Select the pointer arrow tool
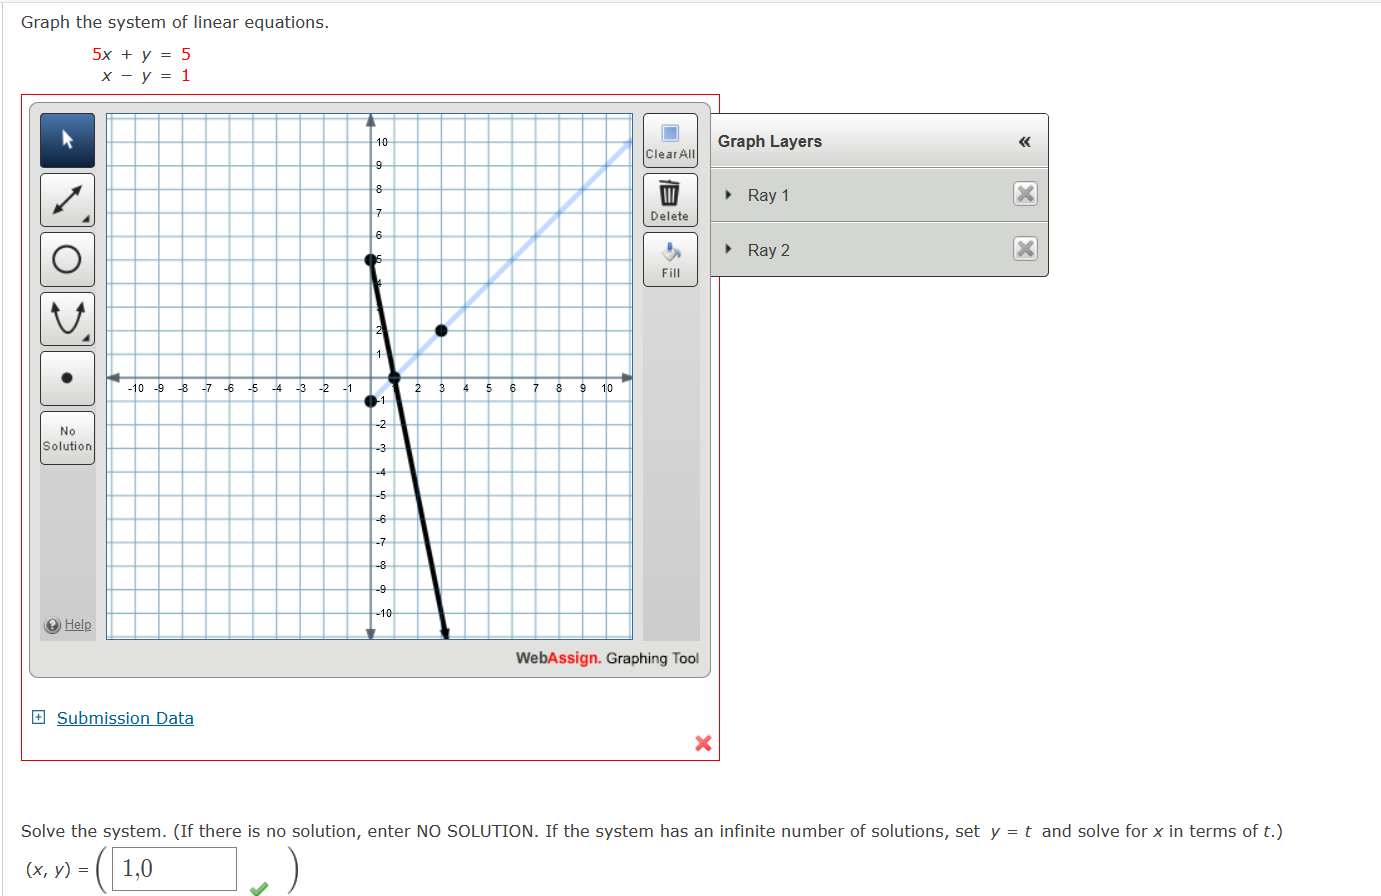 point(66,140)
